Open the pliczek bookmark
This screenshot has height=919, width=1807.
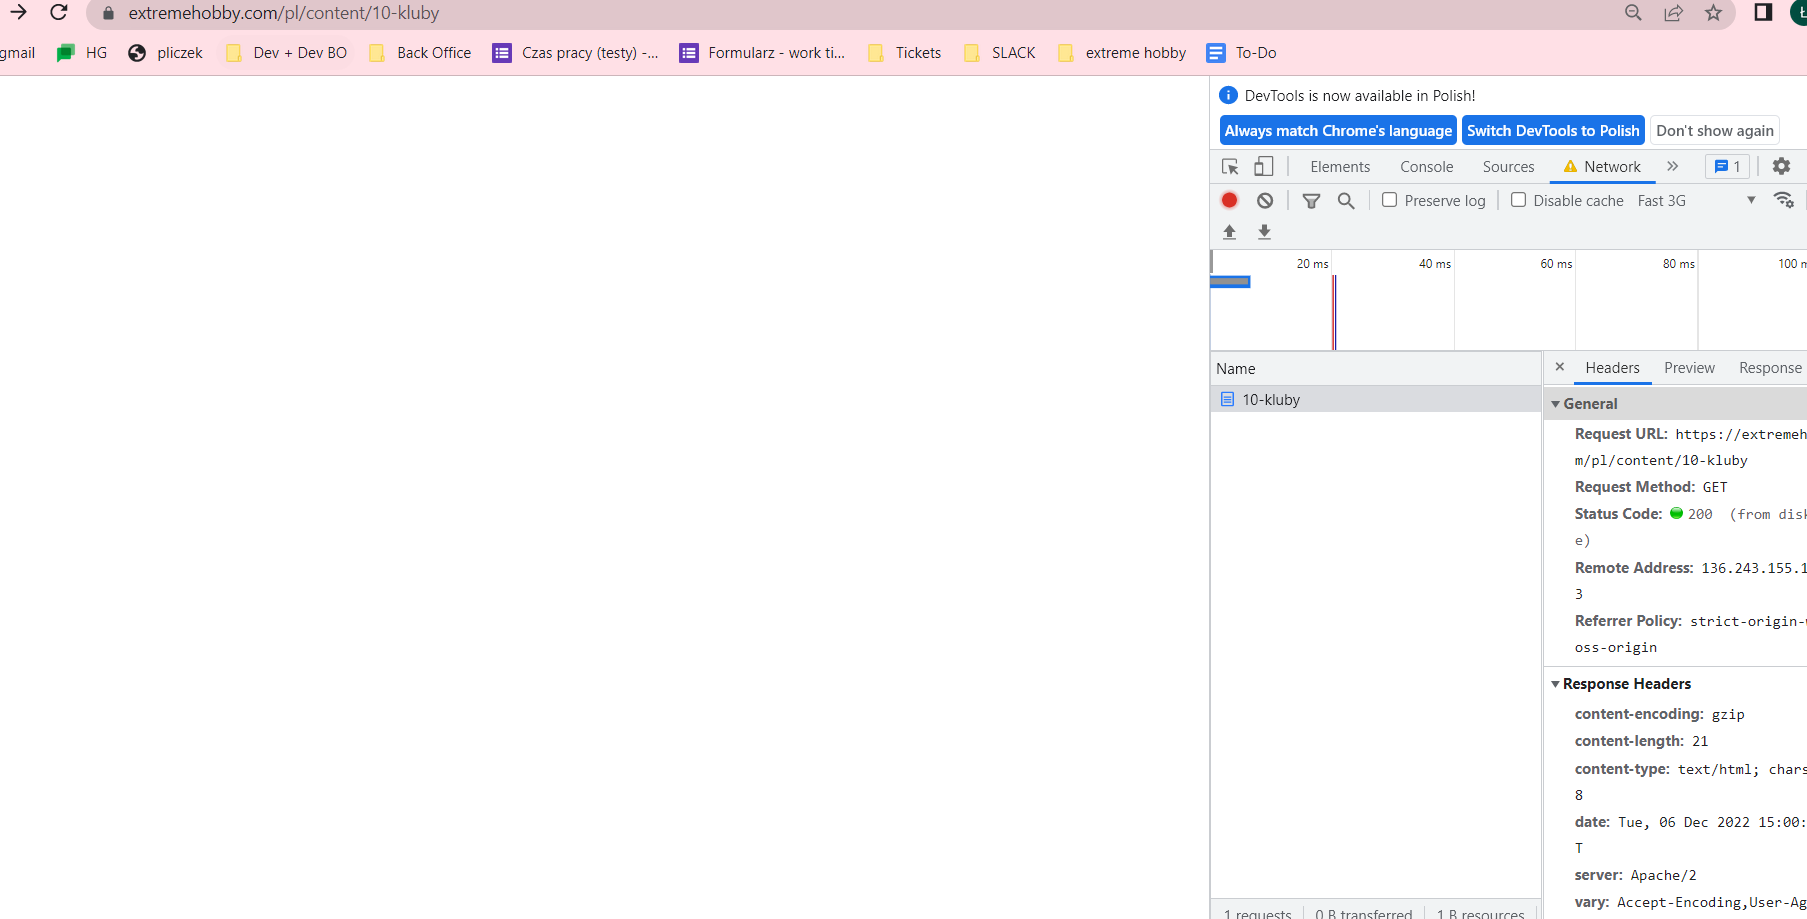click(x=166, y=53)
